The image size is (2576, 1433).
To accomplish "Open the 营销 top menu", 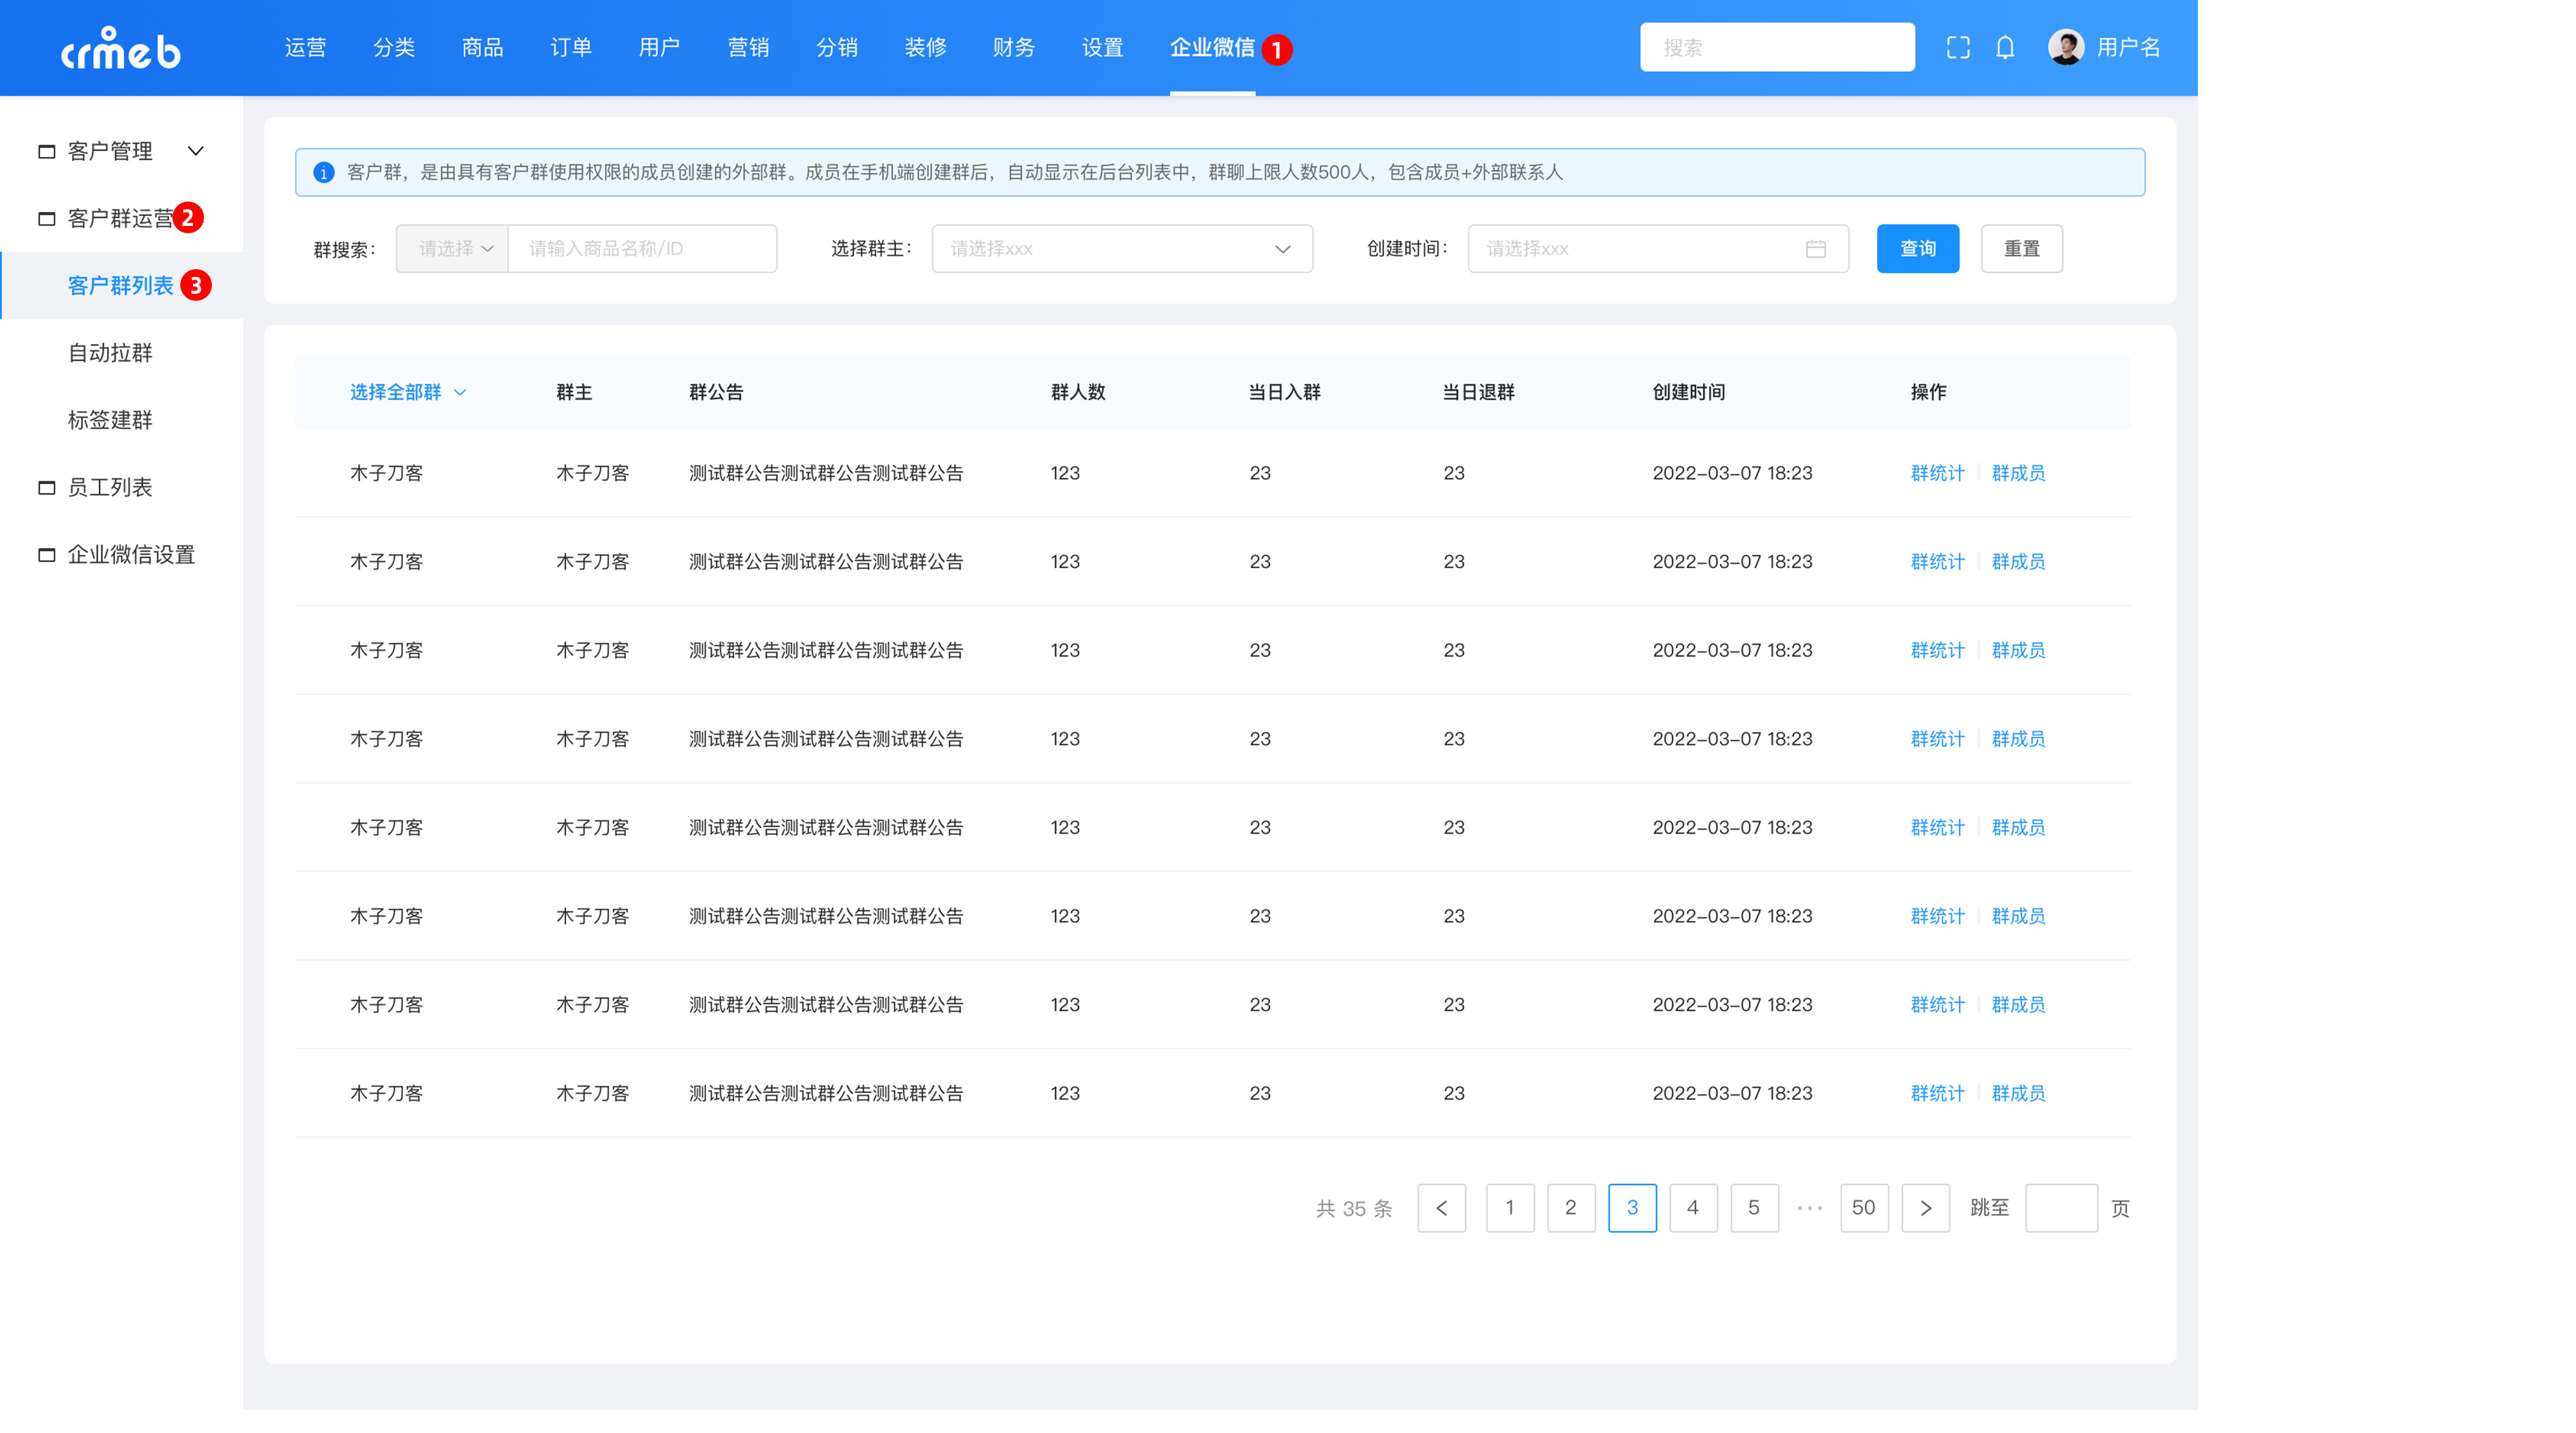I will 748,47.
